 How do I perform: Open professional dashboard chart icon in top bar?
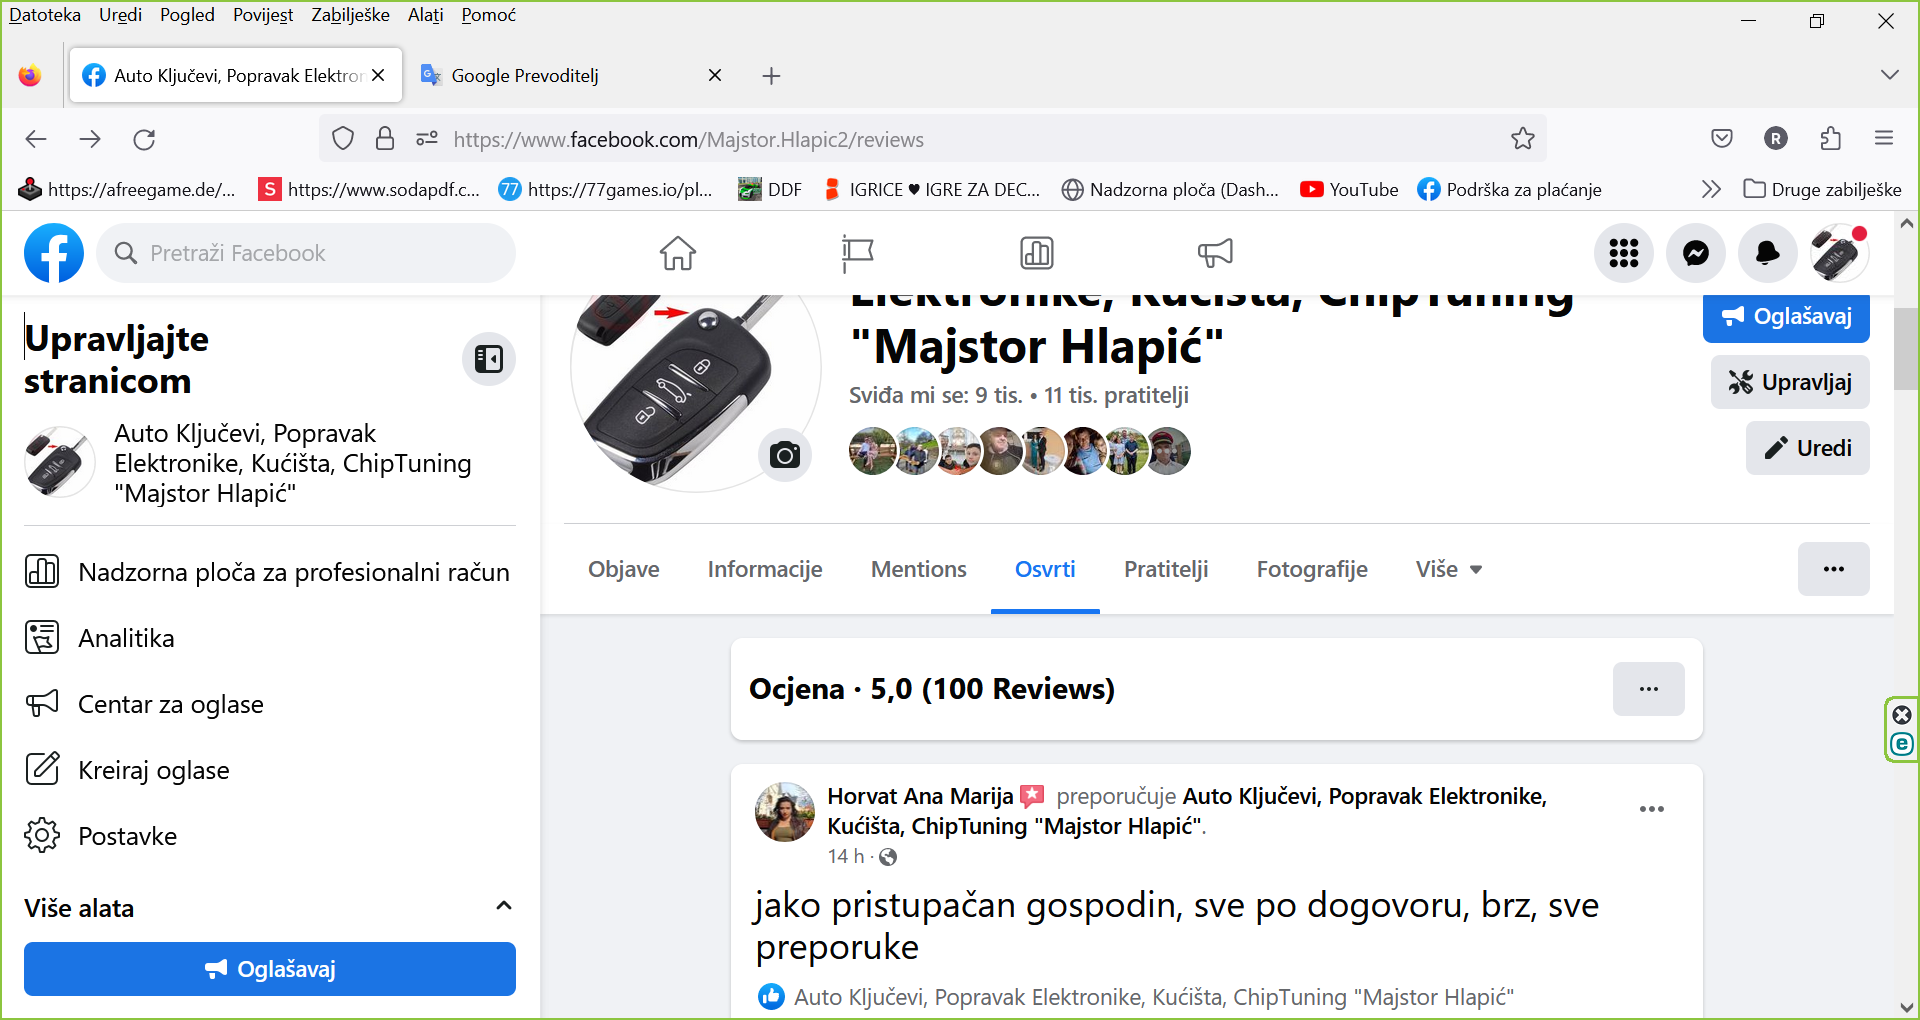pos(1037,253)
